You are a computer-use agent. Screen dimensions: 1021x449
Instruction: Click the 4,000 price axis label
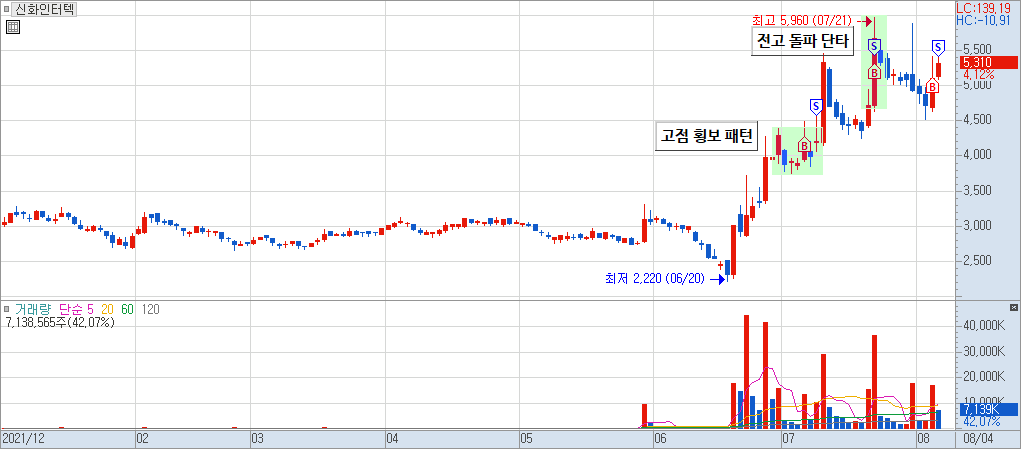(x=977, y=155)
